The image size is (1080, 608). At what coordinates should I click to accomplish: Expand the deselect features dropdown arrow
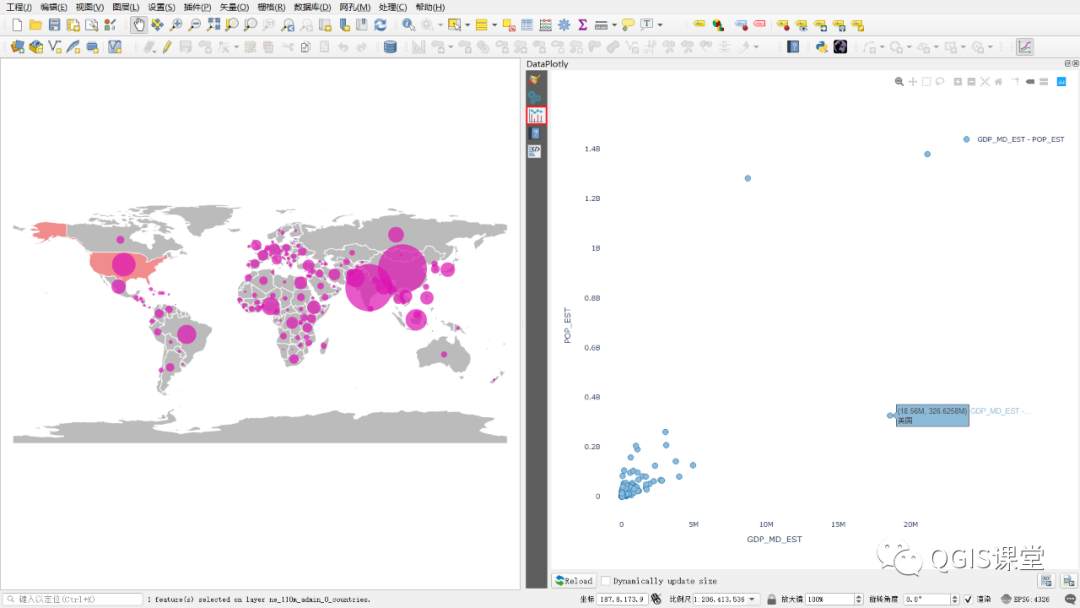[x=495, y=25]
